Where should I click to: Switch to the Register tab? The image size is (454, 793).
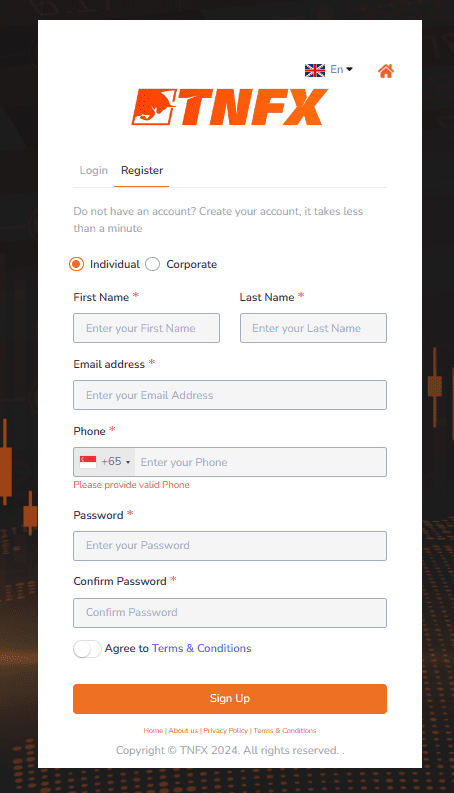click(x=142, y=170)
